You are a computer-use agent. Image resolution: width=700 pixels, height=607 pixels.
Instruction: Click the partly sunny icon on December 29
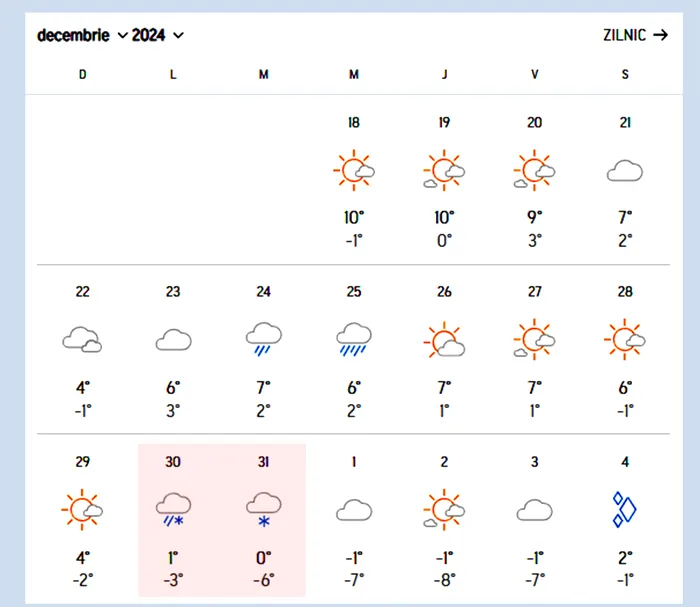pyautogui.click(x=83, y=510)
